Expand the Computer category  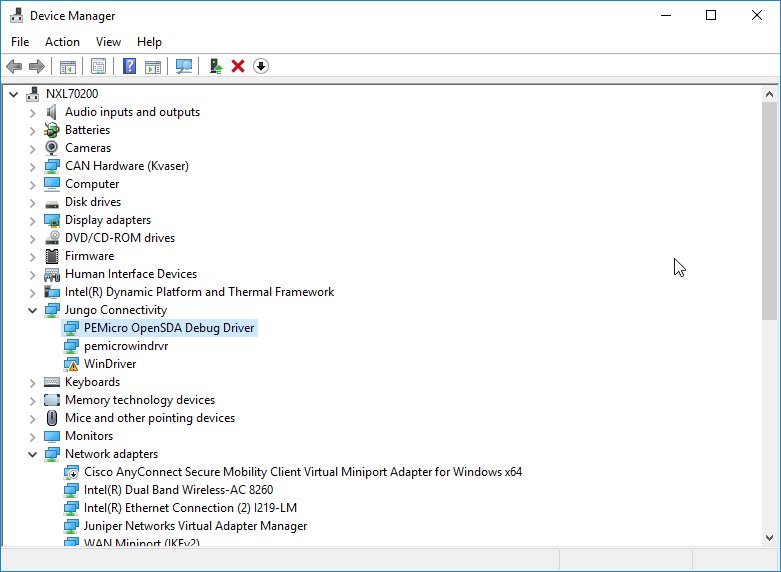(x=32, y=185)
